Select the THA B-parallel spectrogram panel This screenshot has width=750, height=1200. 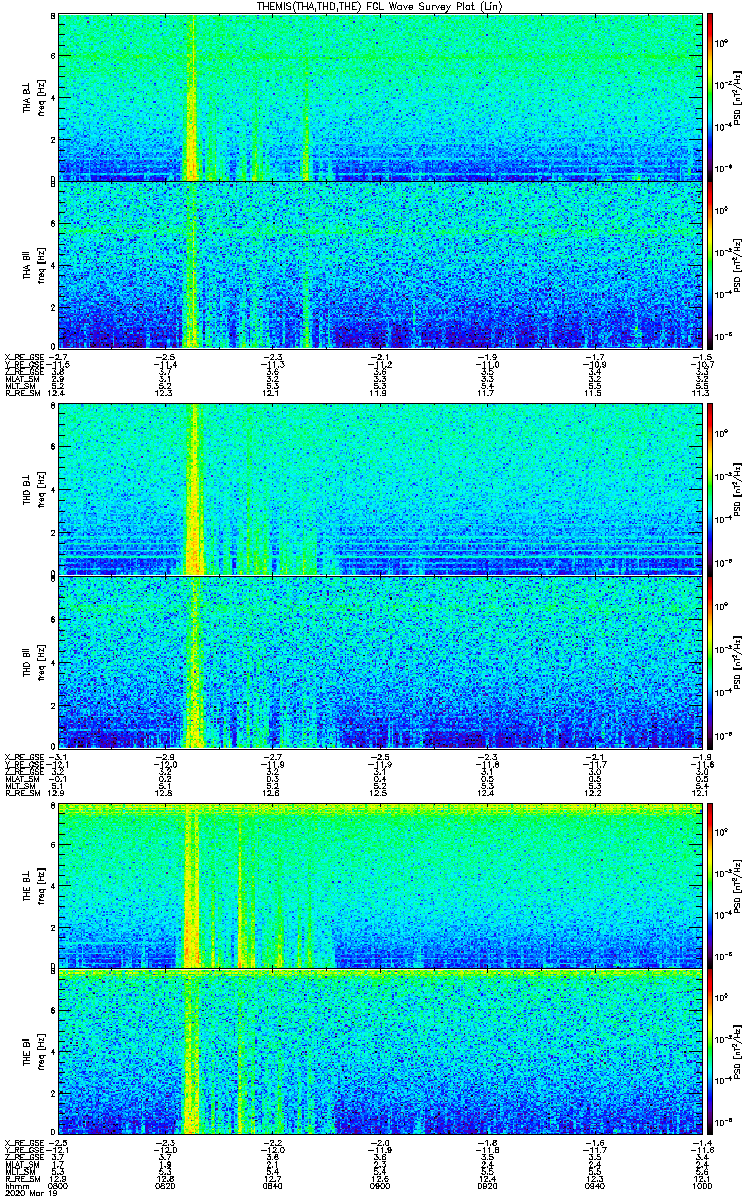tap(379, 264)
